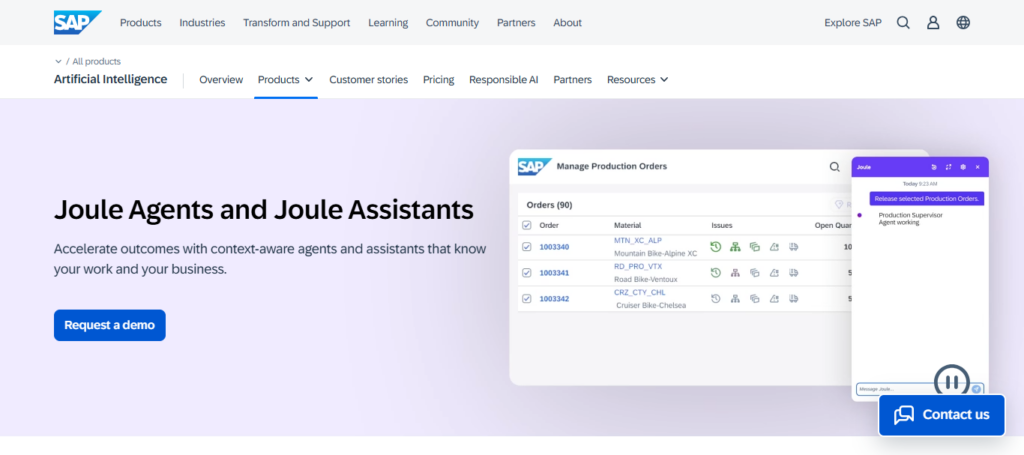This screenshot has width=1024, height=455.
Task: Go to the Pricing tab
Action: point(438,80)
